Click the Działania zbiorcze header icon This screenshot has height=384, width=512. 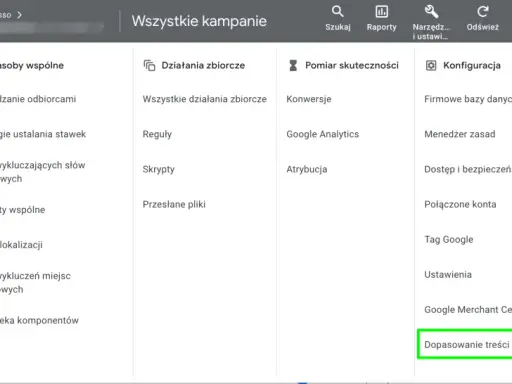click(149, 65)
